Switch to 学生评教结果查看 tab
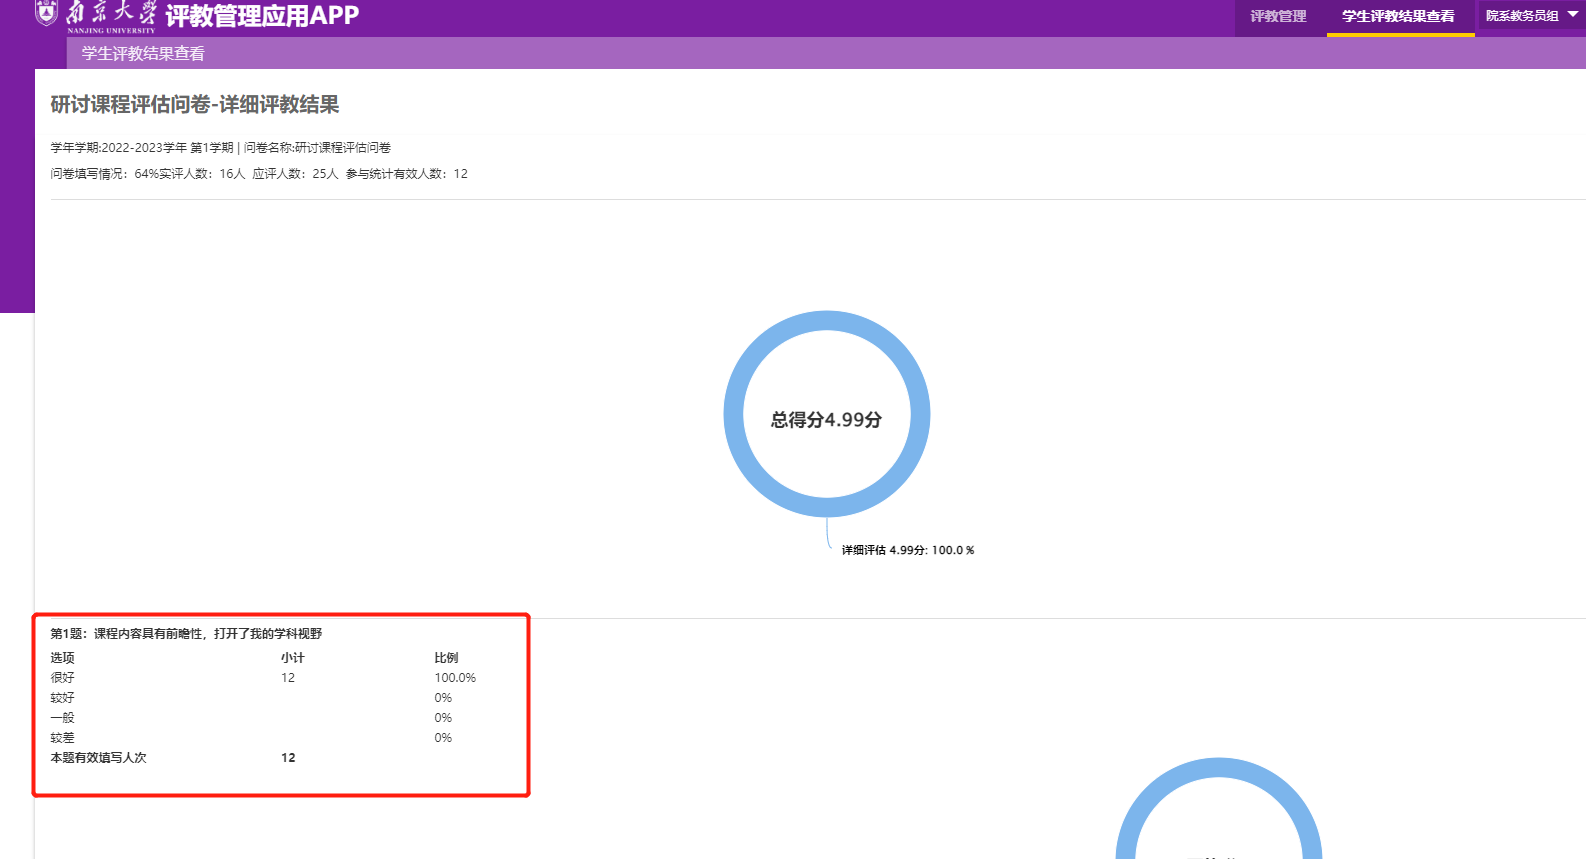The image size is (1586, 859). tap(1399, 16)
